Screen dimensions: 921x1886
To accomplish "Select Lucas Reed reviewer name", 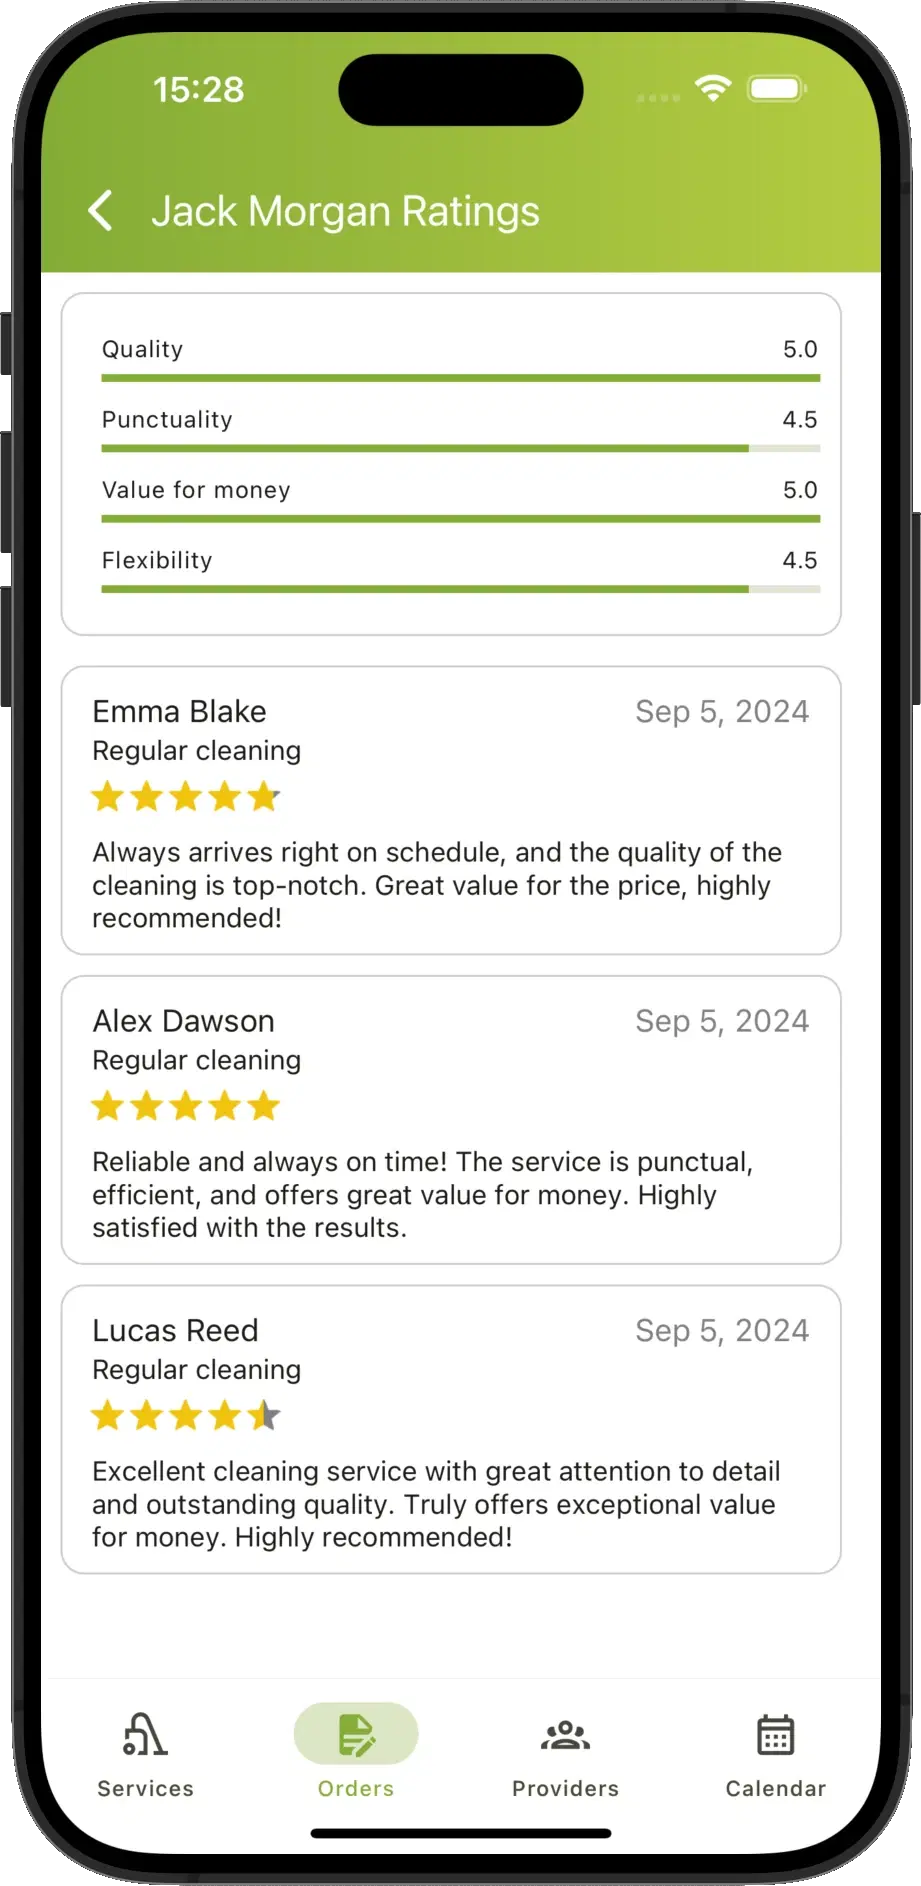I will 176,1331.
